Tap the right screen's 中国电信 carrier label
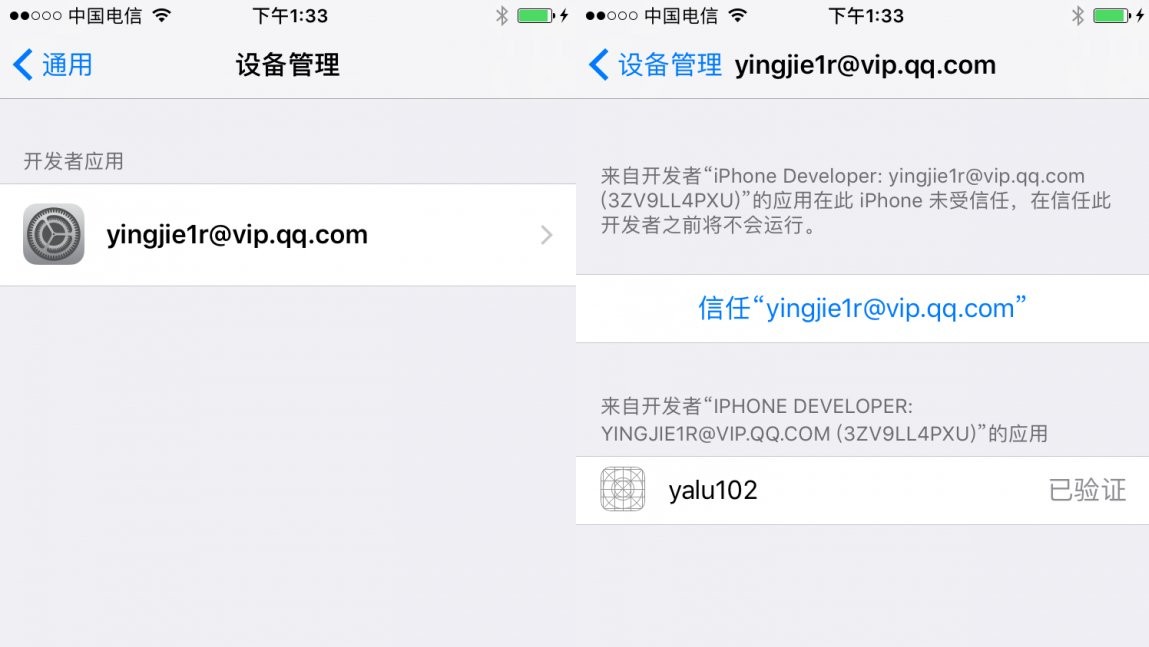1149x647 pixels. click(681, 15)
